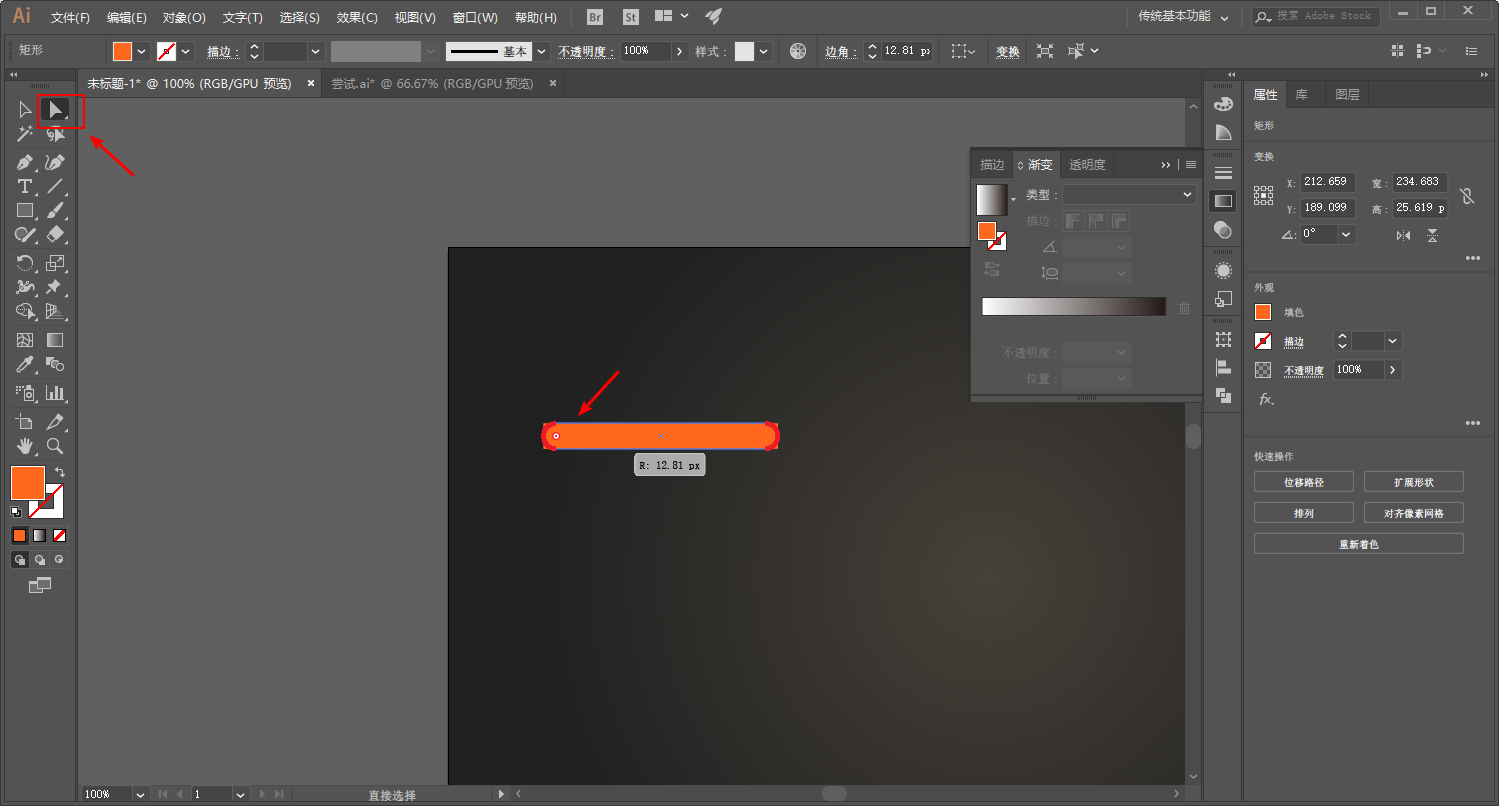Switch to the 透明度 panel tab
This screenshot has width=1499, height=806.
(1087, 165)
